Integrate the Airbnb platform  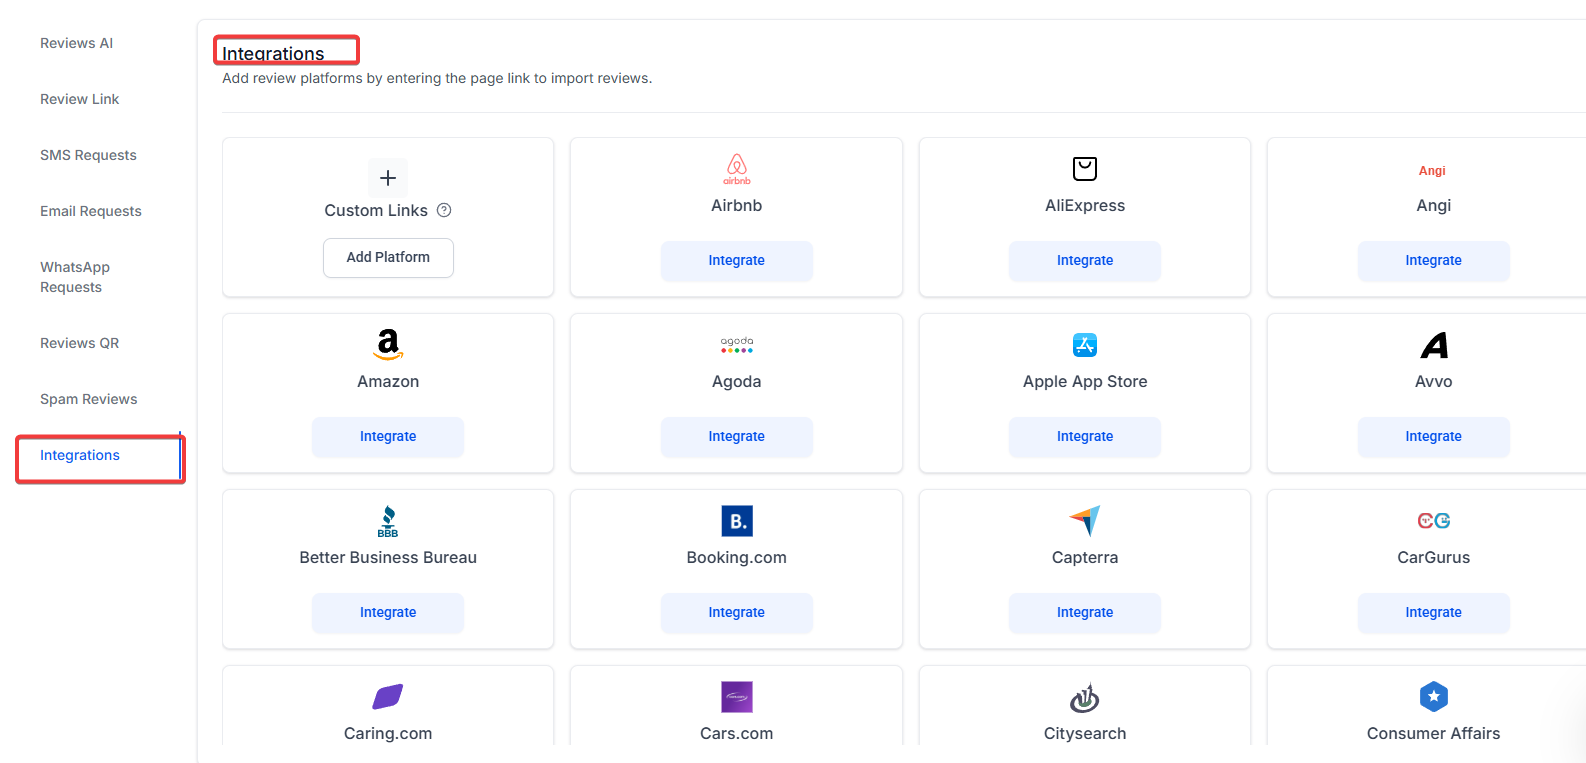pos(737,261)
